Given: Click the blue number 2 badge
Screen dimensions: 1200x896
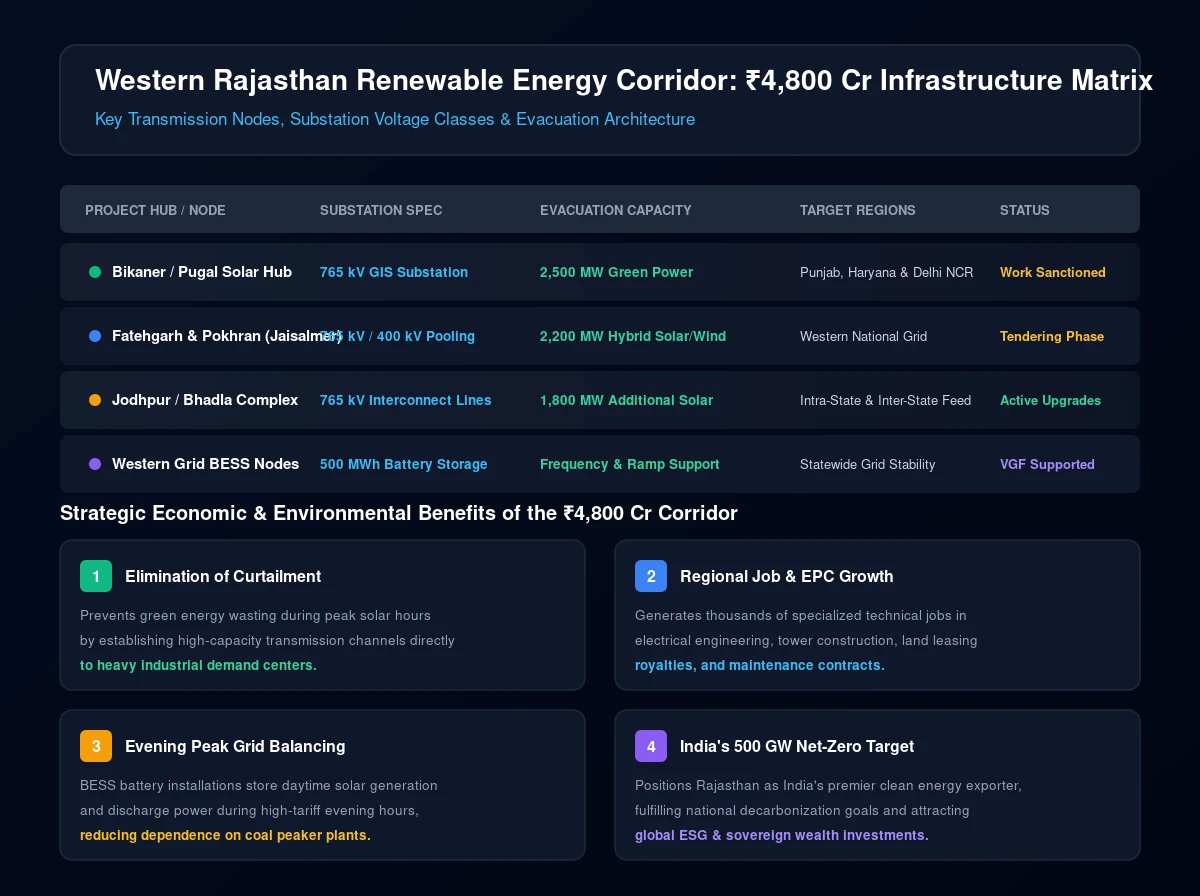Looking at the screenshot, I should coord(651,576).
